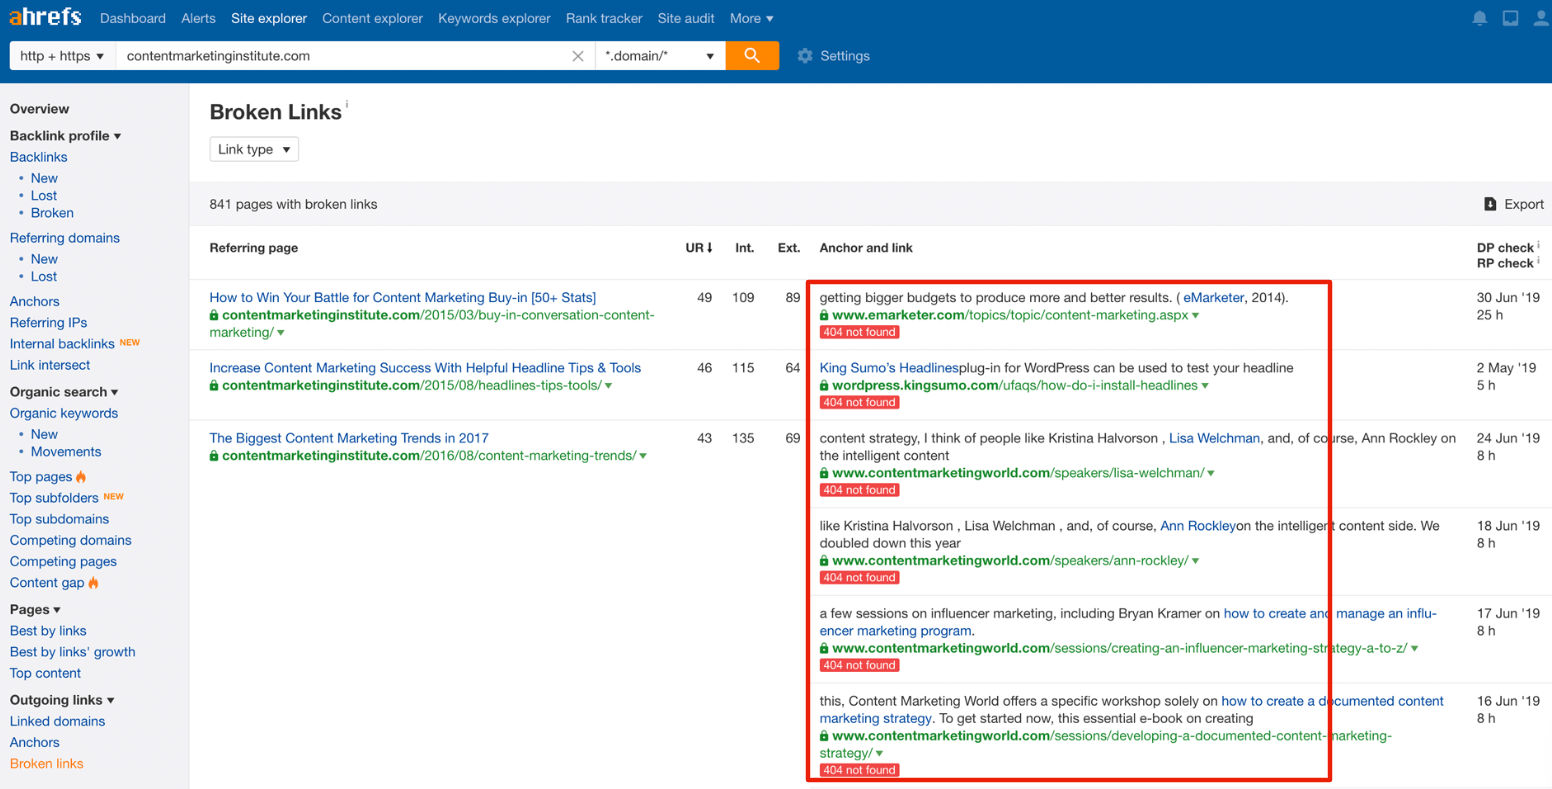Open Top pages in the sidebar
This screenshot has width=1552, height=789.
tap(41, 477)
